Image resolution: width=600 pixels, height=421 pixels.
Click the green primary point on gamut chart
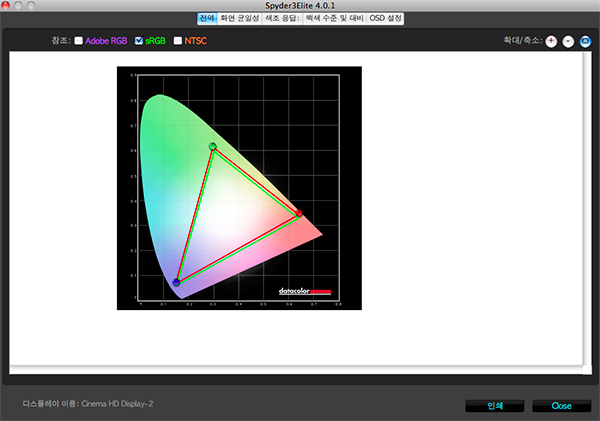coord(212,147)
